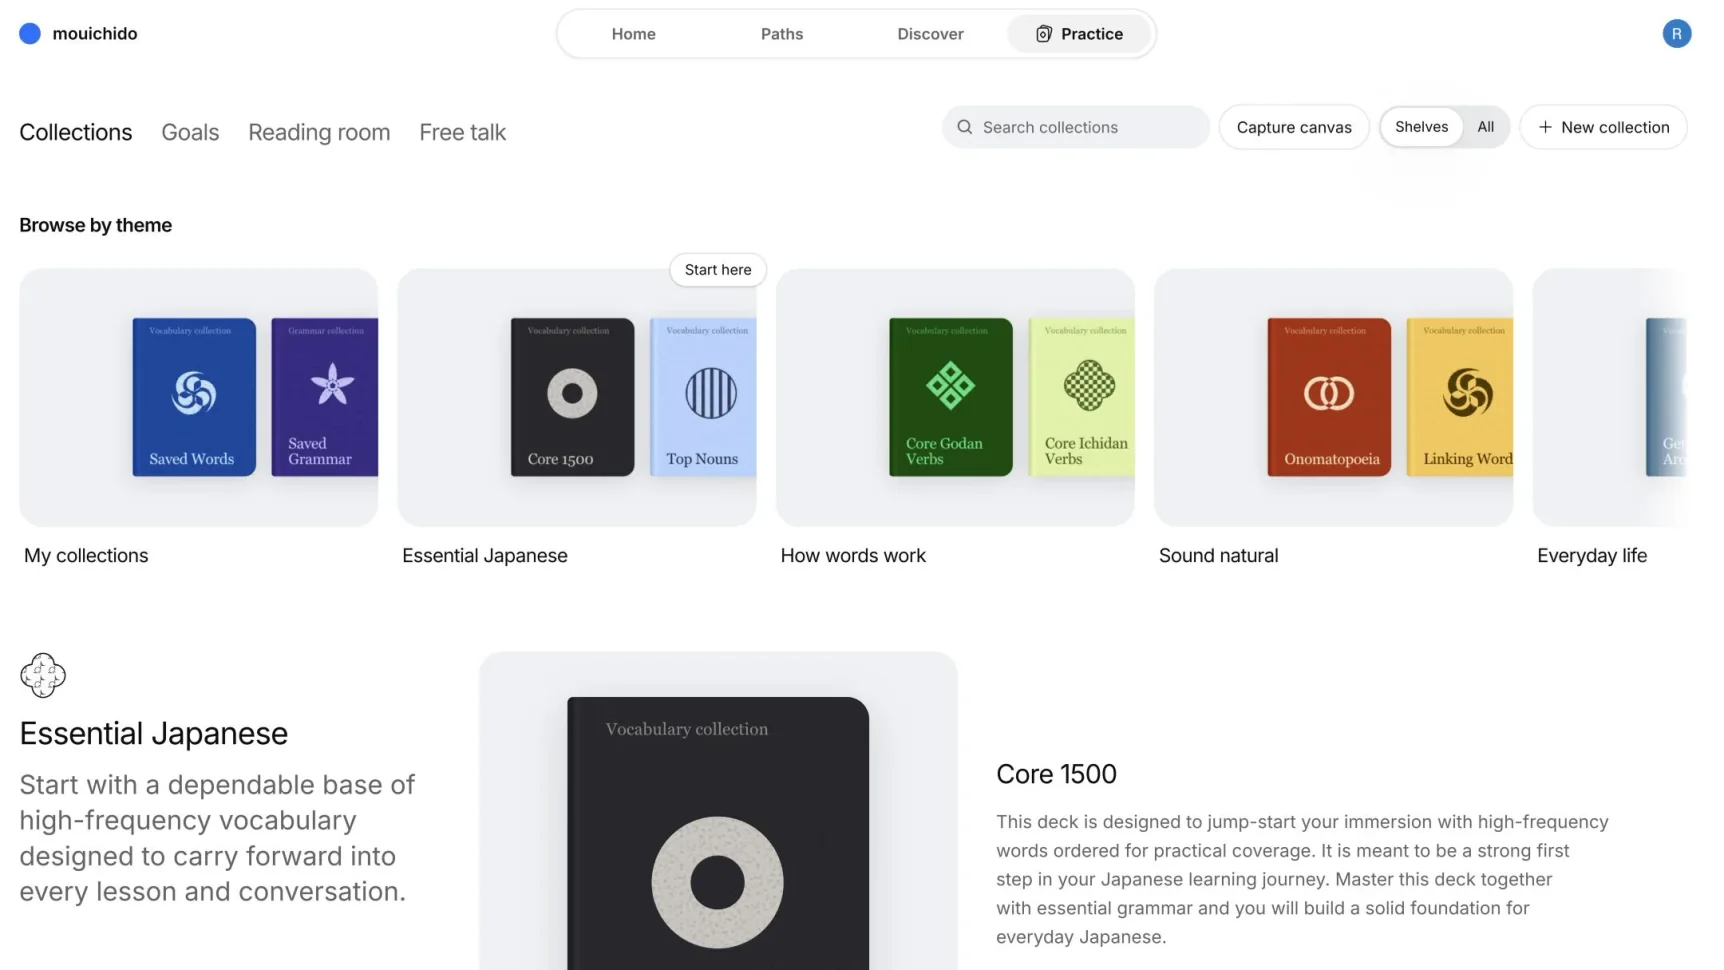Click the plus icon in New collection

pos(1545,127)
